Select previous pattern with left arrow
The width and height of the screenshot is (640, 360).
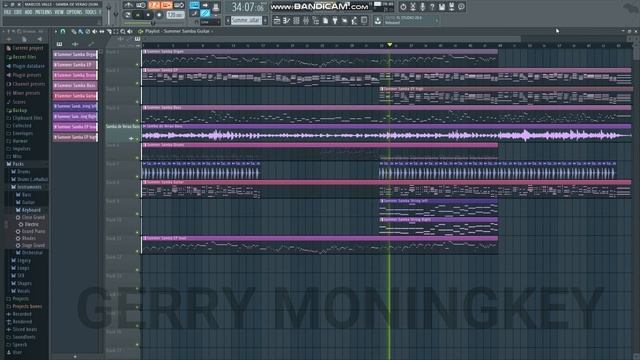click(x=228, y=20)
